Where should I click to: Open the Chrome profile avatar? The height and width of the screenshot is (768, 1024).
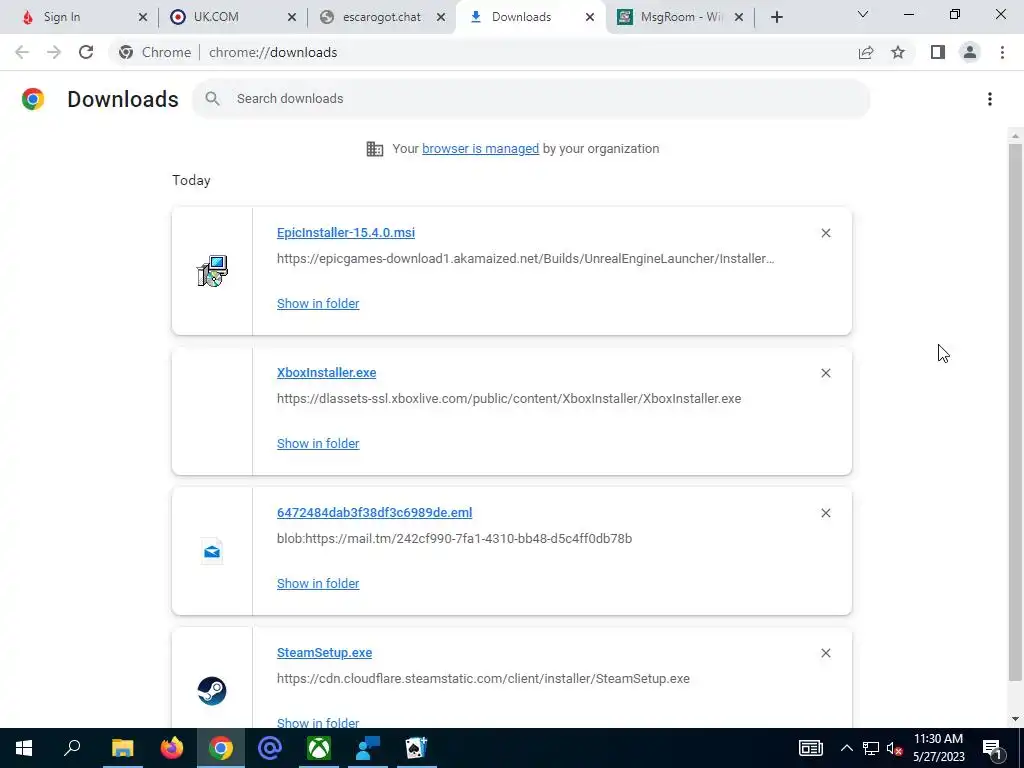(970, 52)
